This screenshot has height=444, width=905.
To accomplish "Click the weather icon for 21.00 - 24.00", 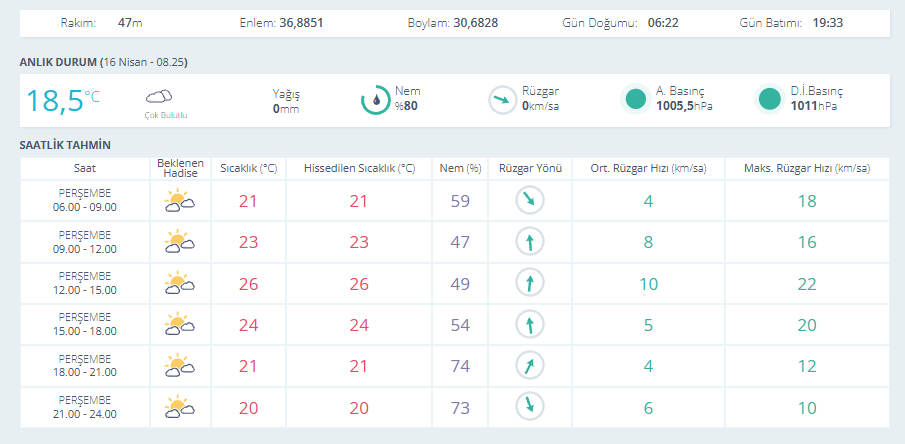I will pos(179,407).
